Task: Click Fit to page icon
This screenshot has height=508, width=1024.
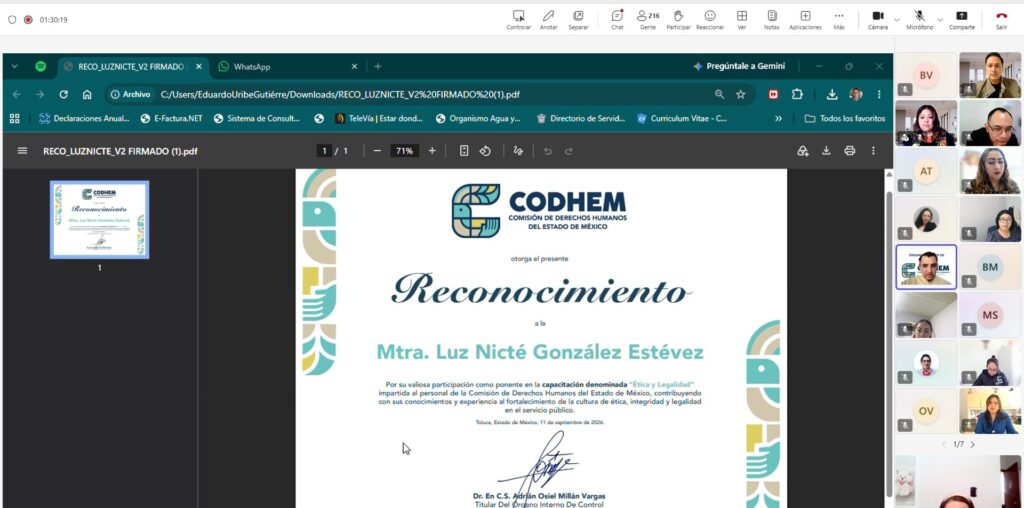Action: coord(464,151)
